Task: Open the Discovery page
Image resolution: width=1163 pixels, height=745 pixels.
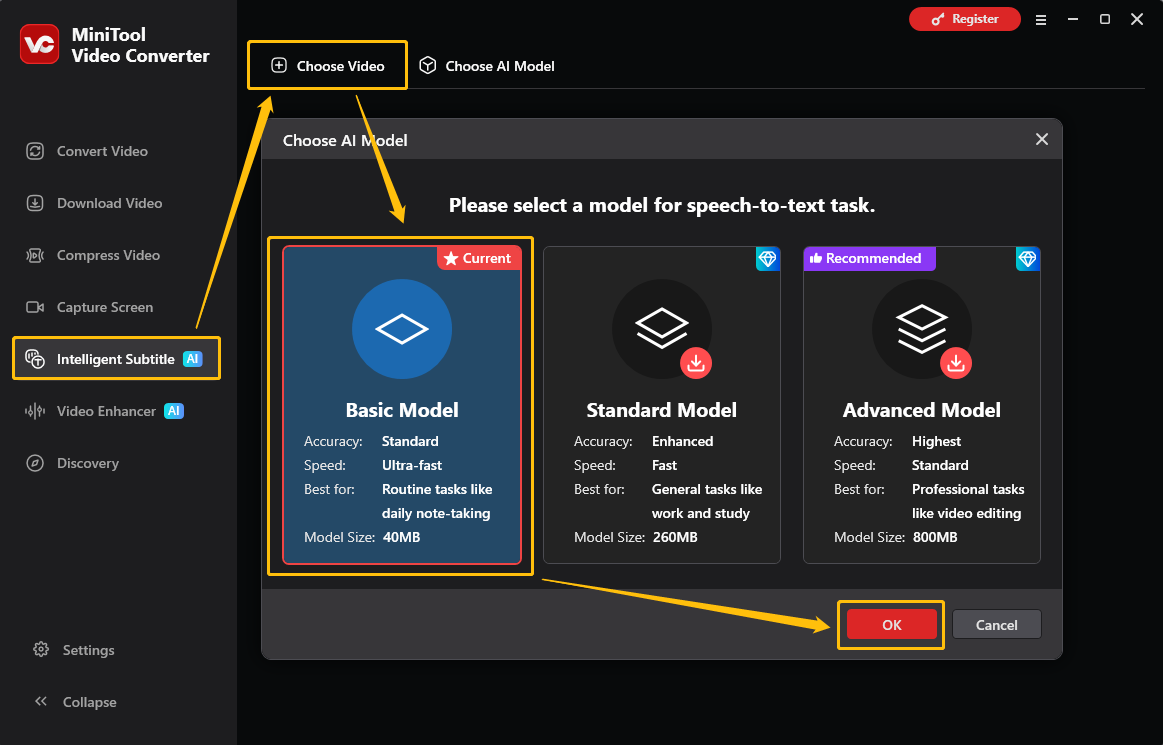Action: pyautogui.click(x=72, y=463)
